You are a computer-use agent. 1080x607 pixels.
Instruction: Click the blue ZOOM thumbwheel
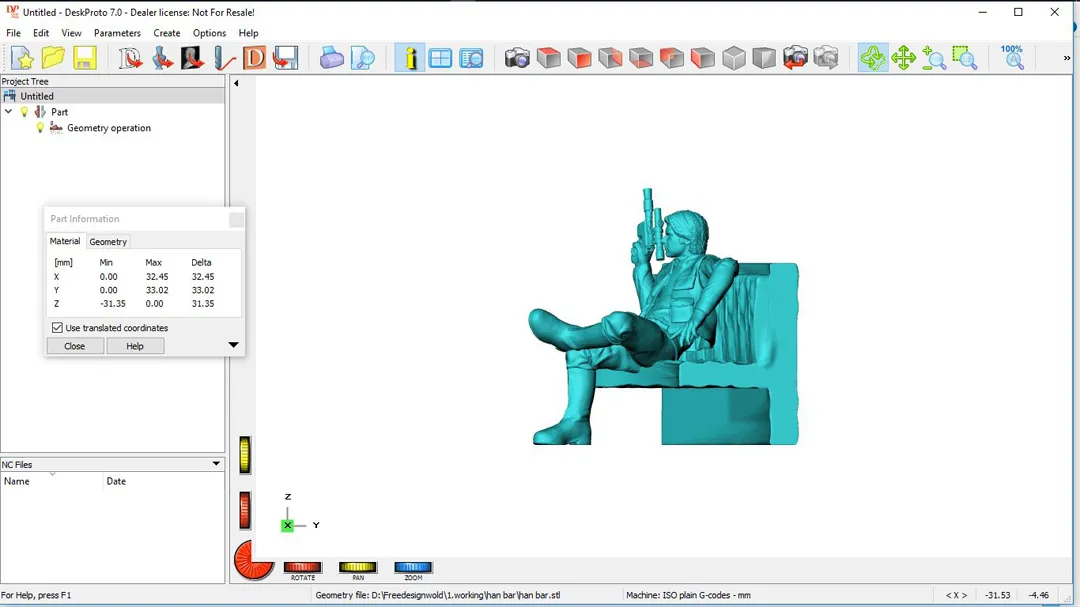pos(413,567)
